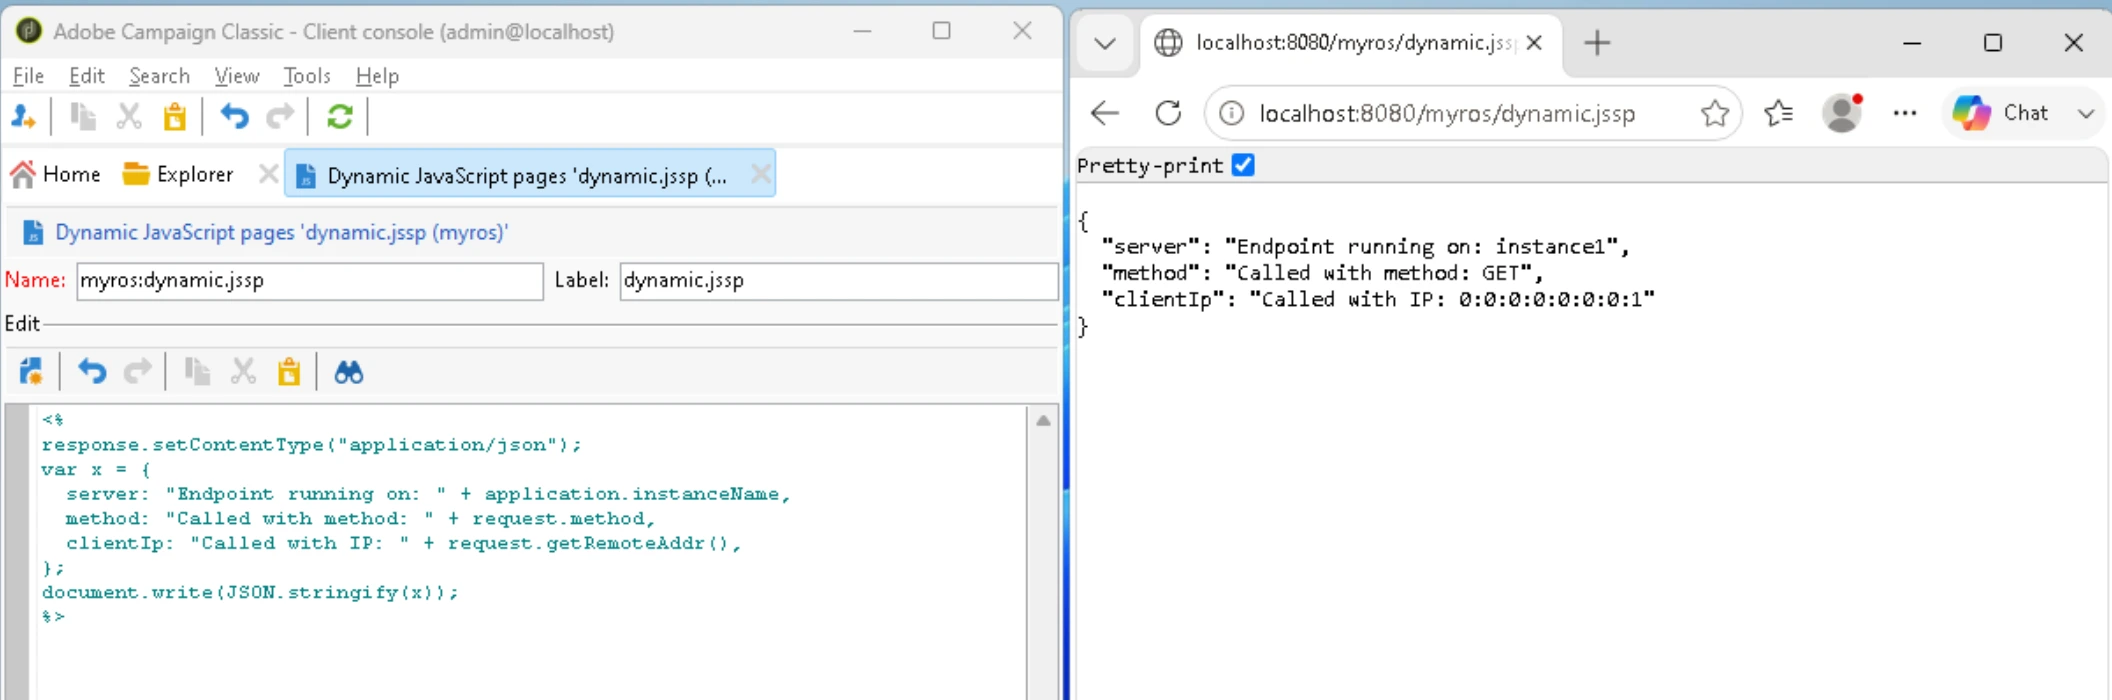Image resolution: width=2112 pixels, height=700 pixels.
Task: Switch to the Home tab
Action: pos(56,174)
